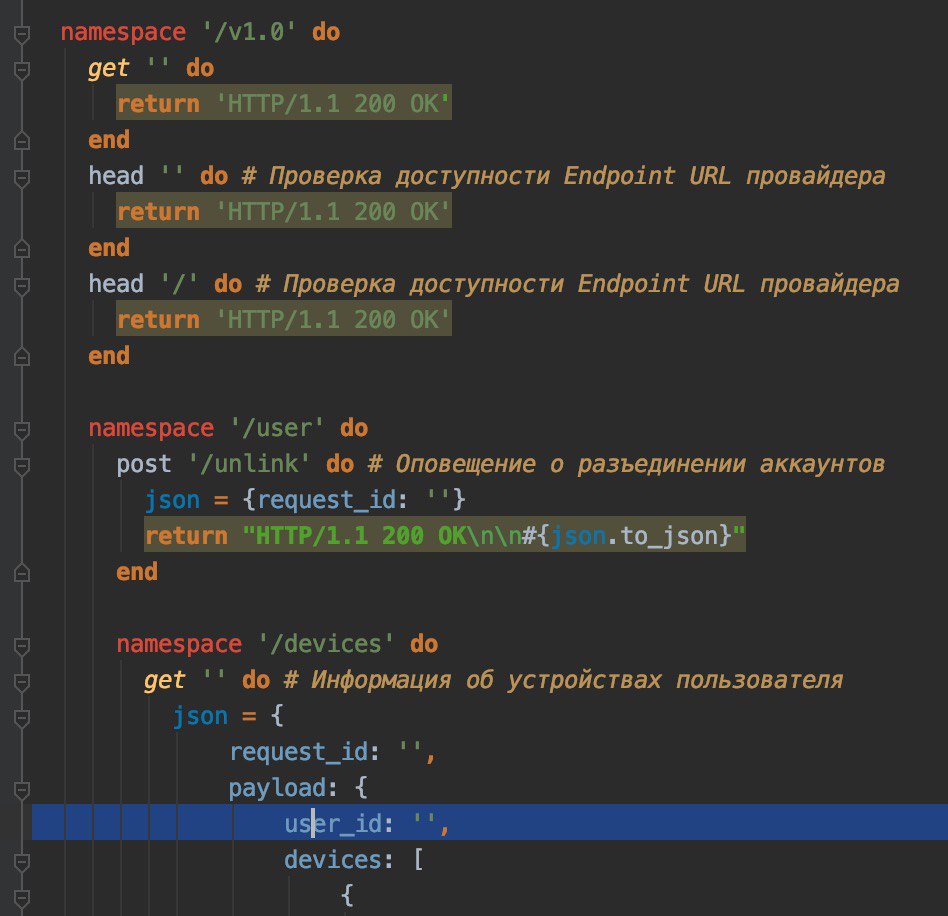The width and height of the screenshot is (948, 916).
Task: Click the do keyword after namespace '/user'
Action: pos(354,428)
